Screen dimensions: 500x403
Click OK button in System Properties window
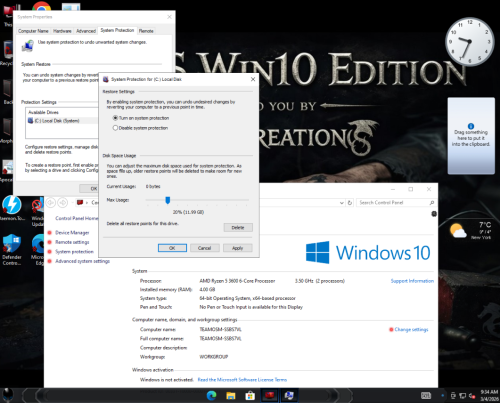(89, 188)
